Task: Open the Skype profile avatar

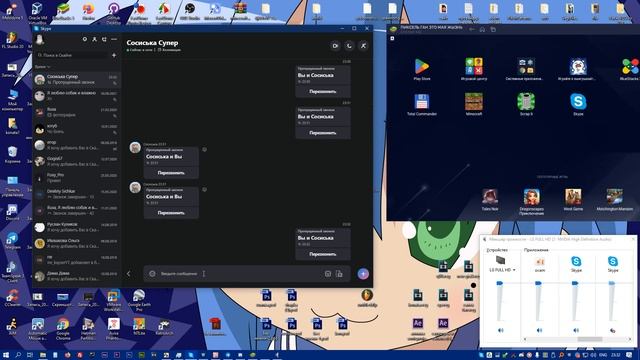Action: pyautogui.click(x=40, y=40)
